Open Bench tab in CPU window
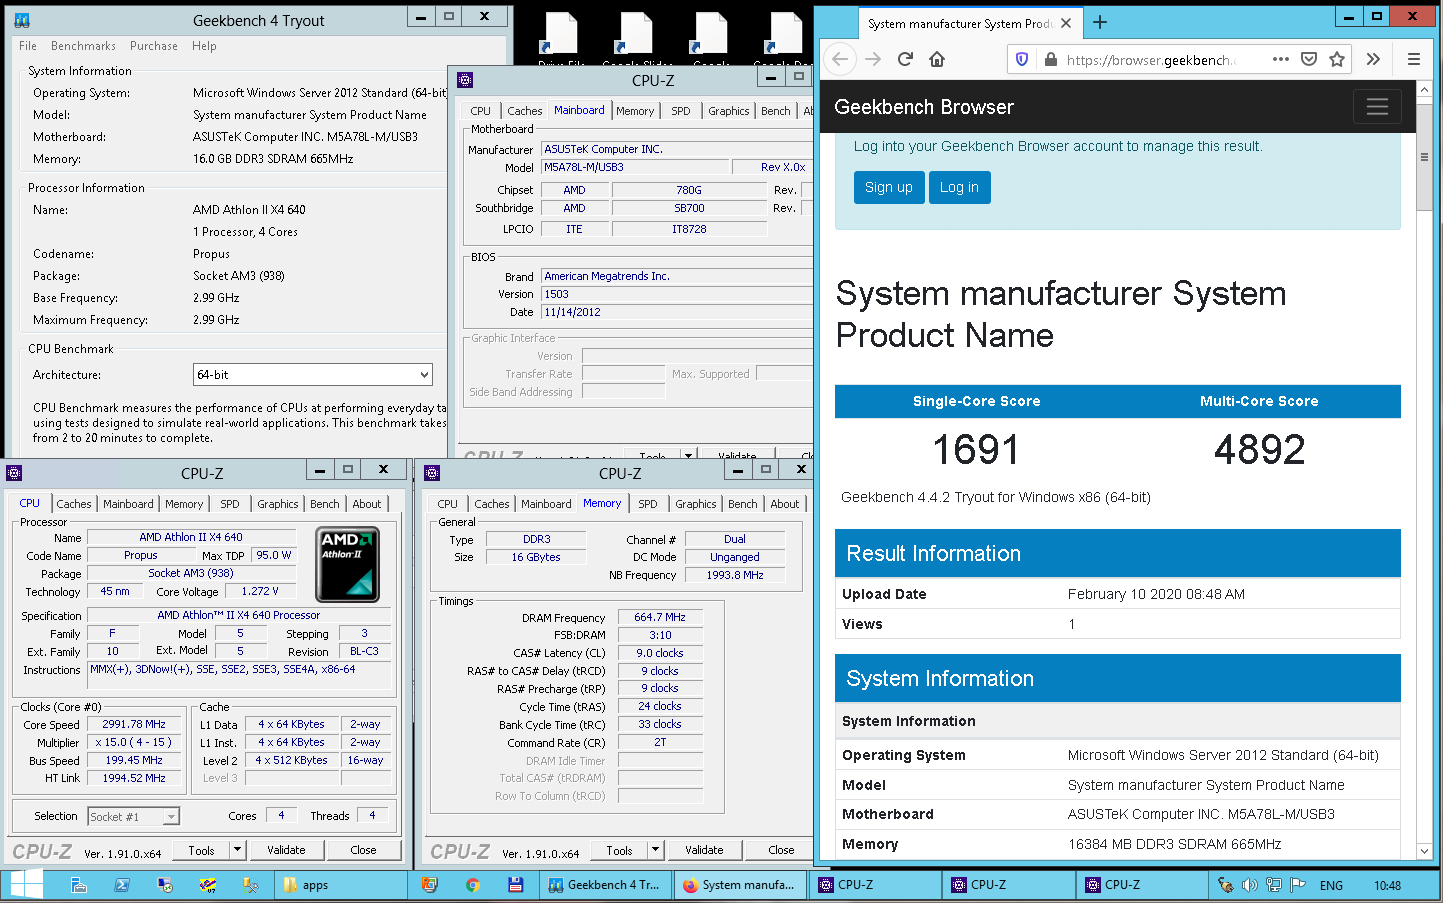1443x903 pixels. [x=325, y=504]
